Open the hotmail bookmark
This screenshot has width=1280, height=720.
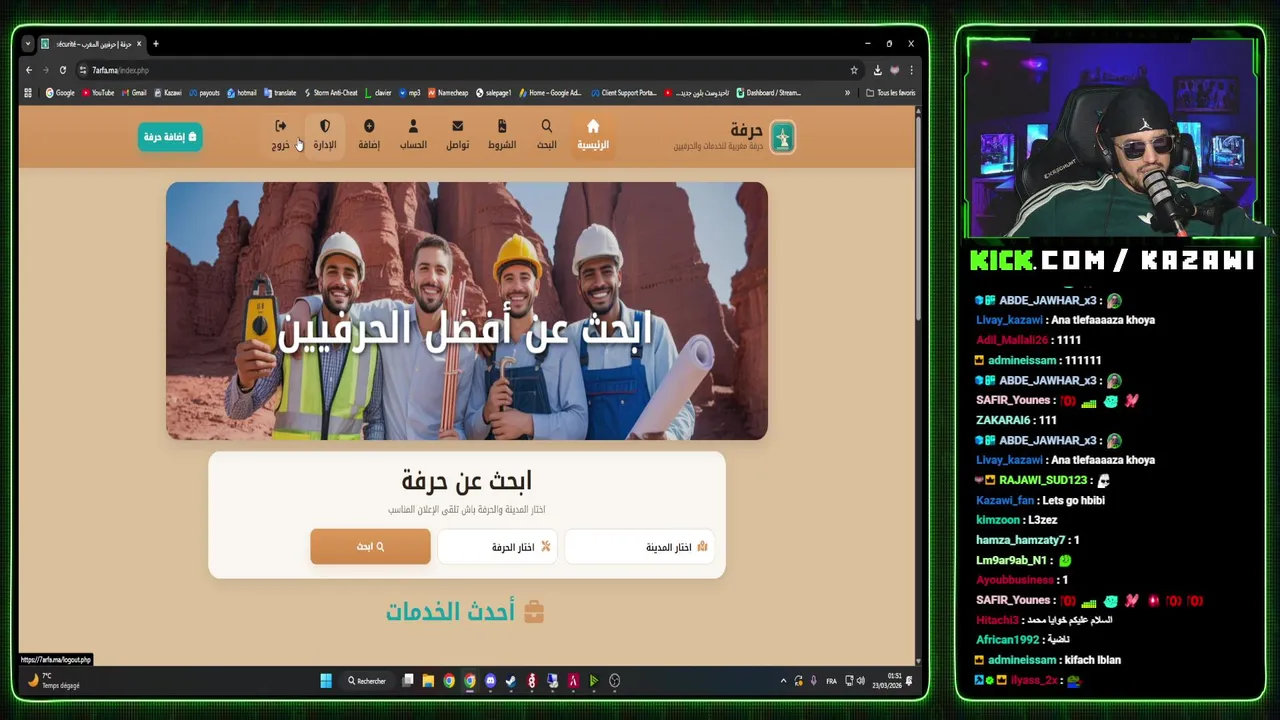242,93
